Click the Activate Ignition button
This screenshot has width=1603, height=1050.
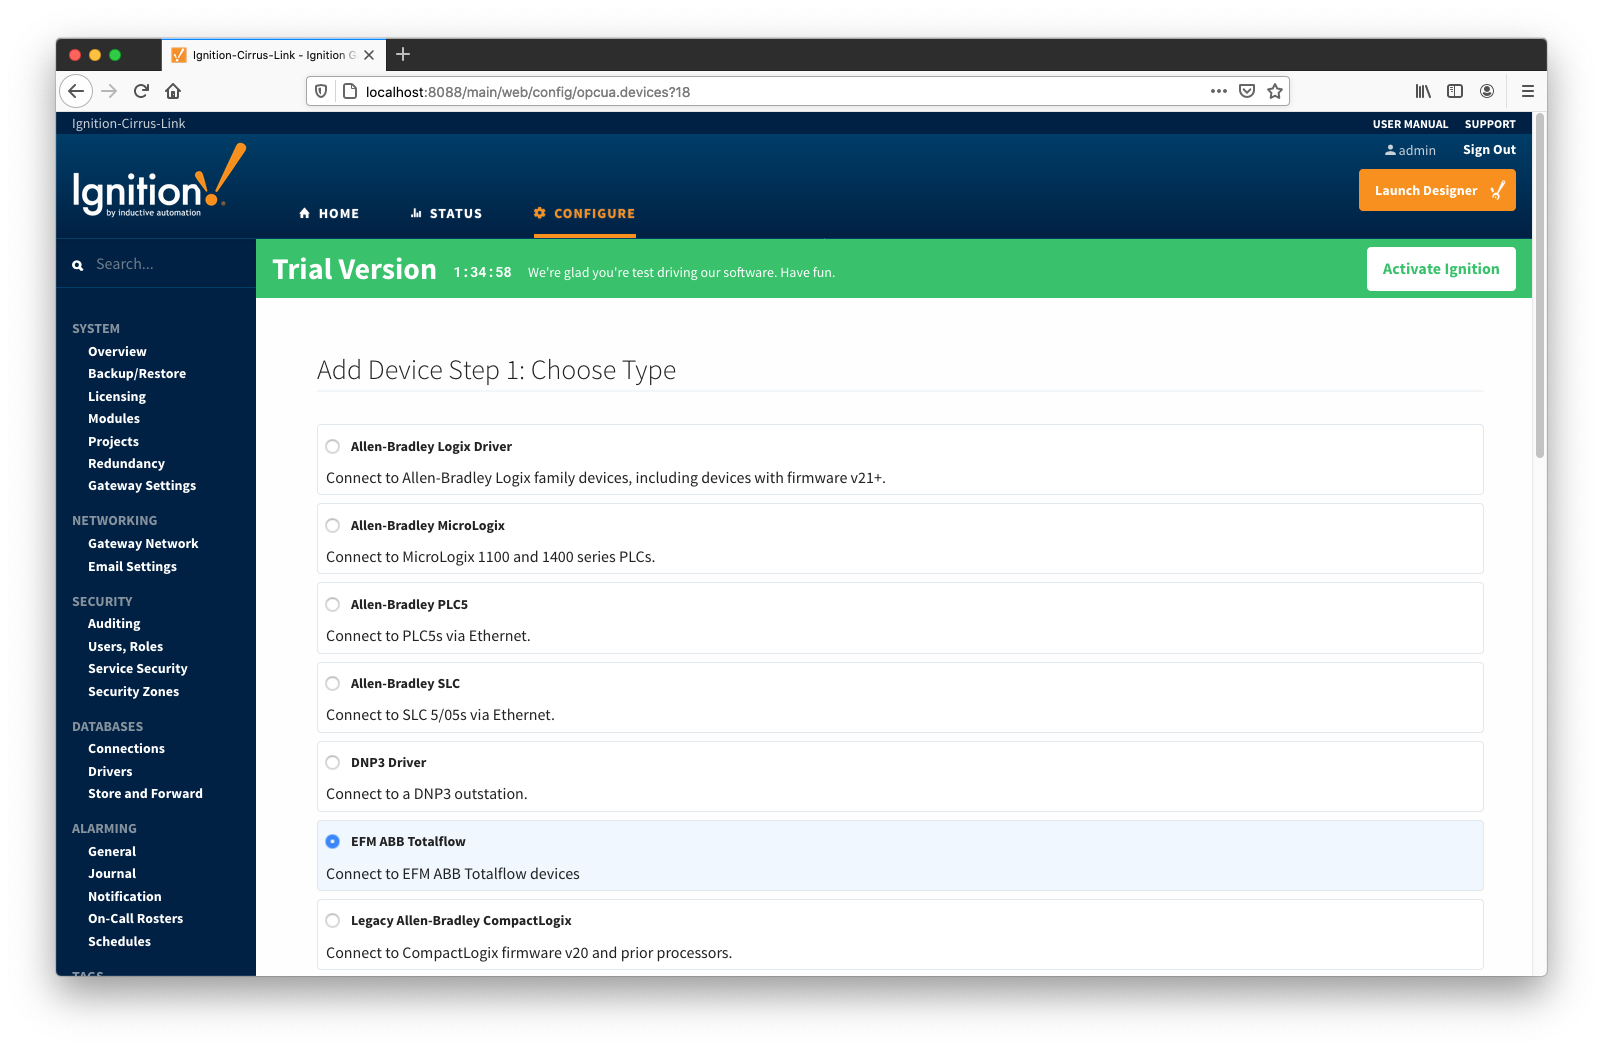coord(1441,269)
